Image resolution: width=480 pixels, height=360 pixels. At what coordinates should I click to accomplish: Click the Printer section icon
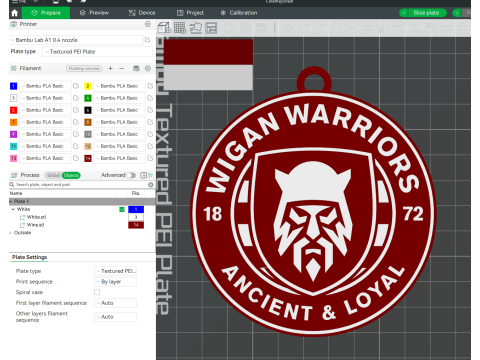click(14, 24)
